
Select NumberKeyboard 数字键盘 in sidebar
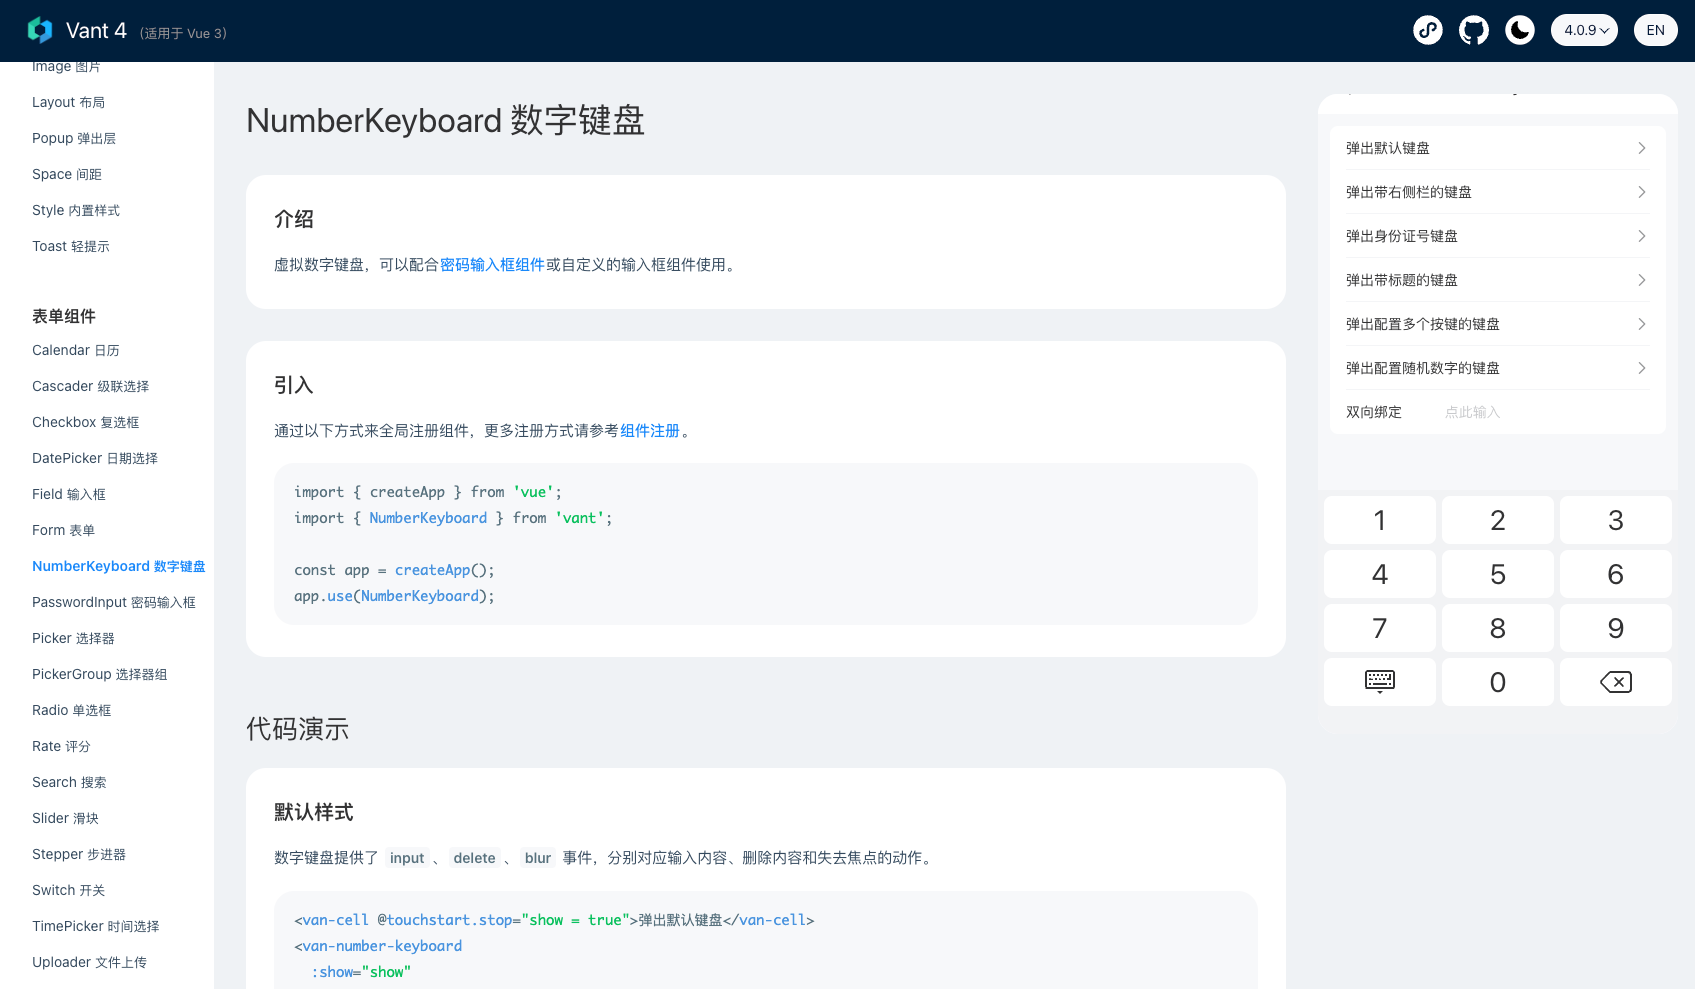(x=119, y=566)
